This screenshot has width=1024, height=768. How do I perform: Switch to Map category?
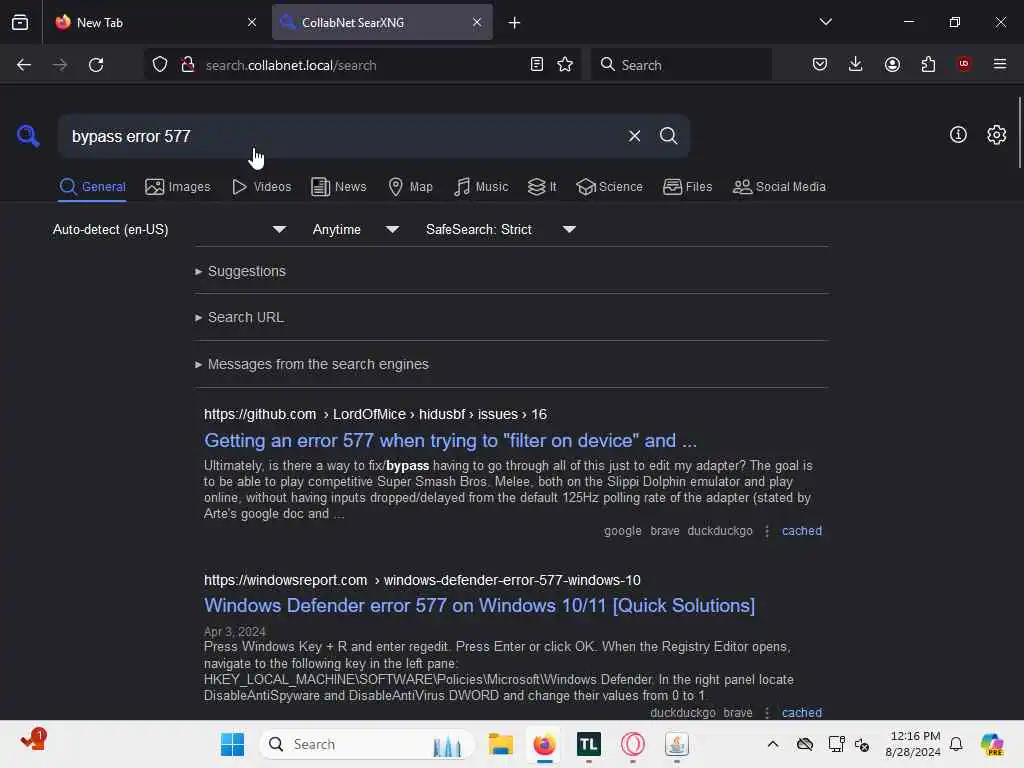coord(410,187)
